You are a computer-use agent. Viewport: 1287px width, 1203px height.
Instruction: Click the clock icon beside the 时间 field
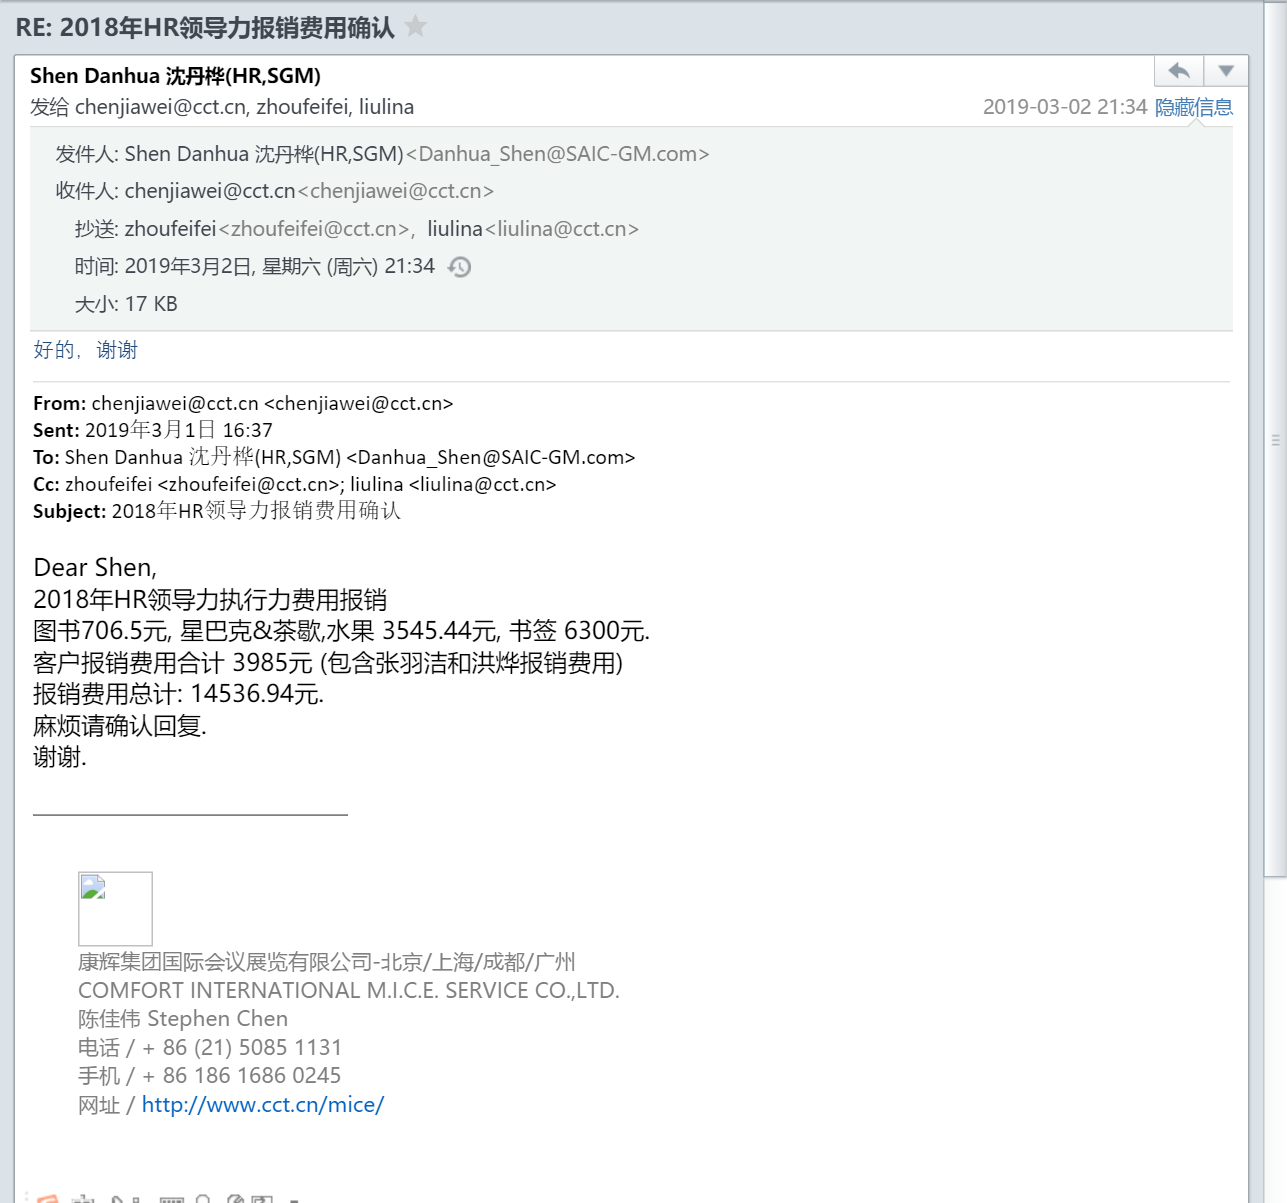click(459, 267)
